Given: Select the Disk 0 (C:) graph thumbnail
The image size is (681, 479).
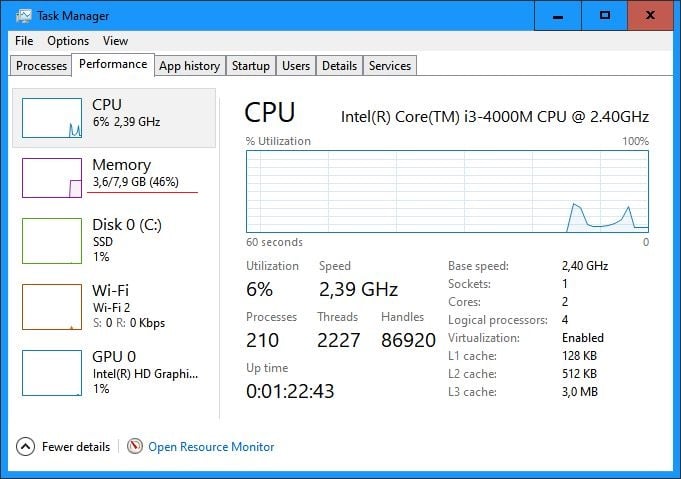Looking at the screenshot, I should [52, 241].
